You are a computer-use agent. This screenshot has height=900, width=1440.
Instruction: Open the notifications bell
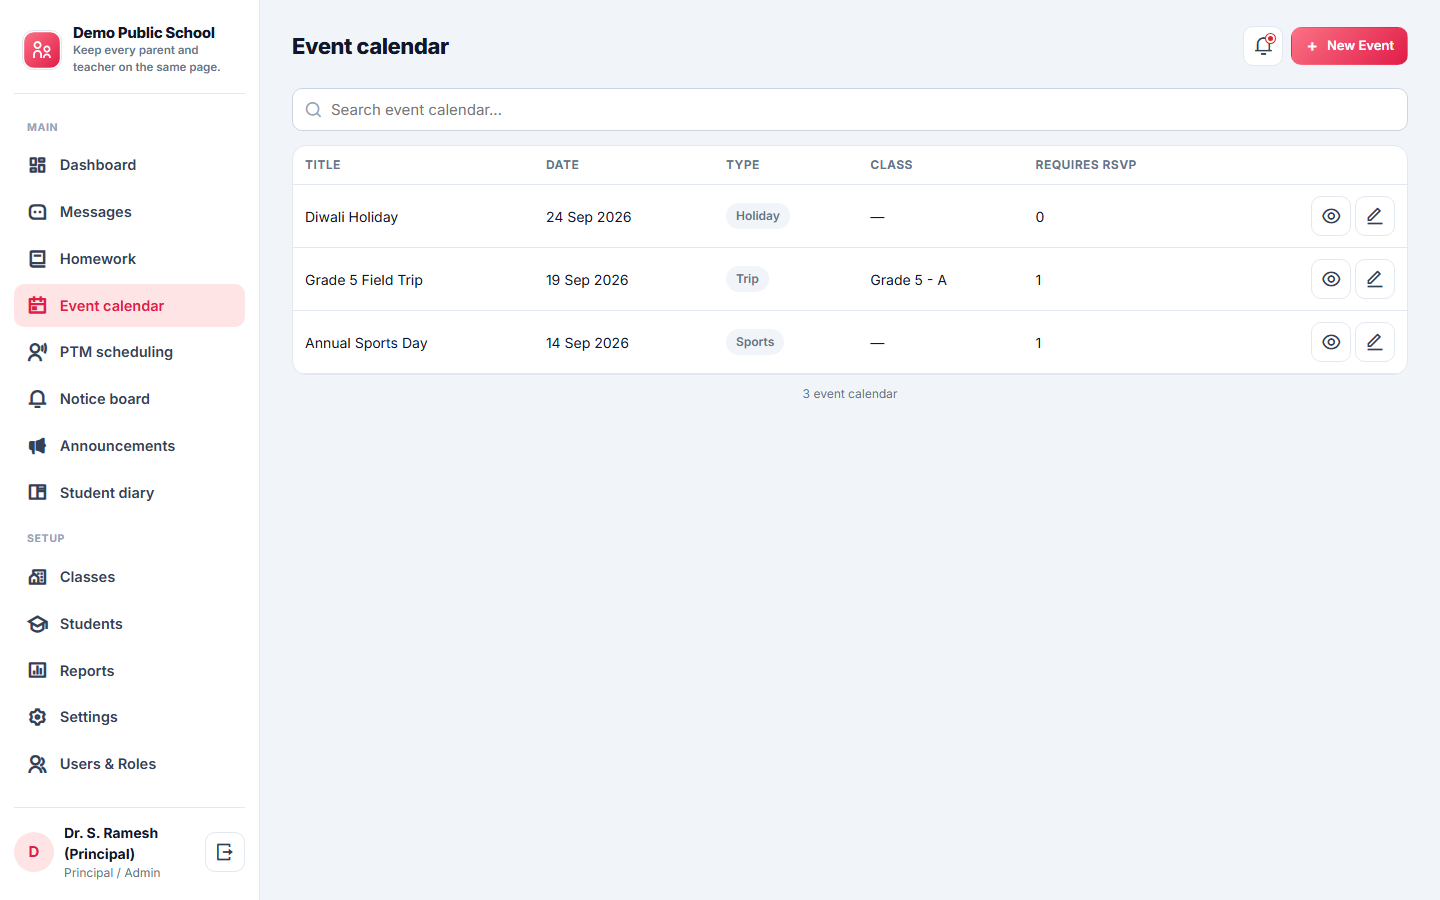pos(1263,46)
